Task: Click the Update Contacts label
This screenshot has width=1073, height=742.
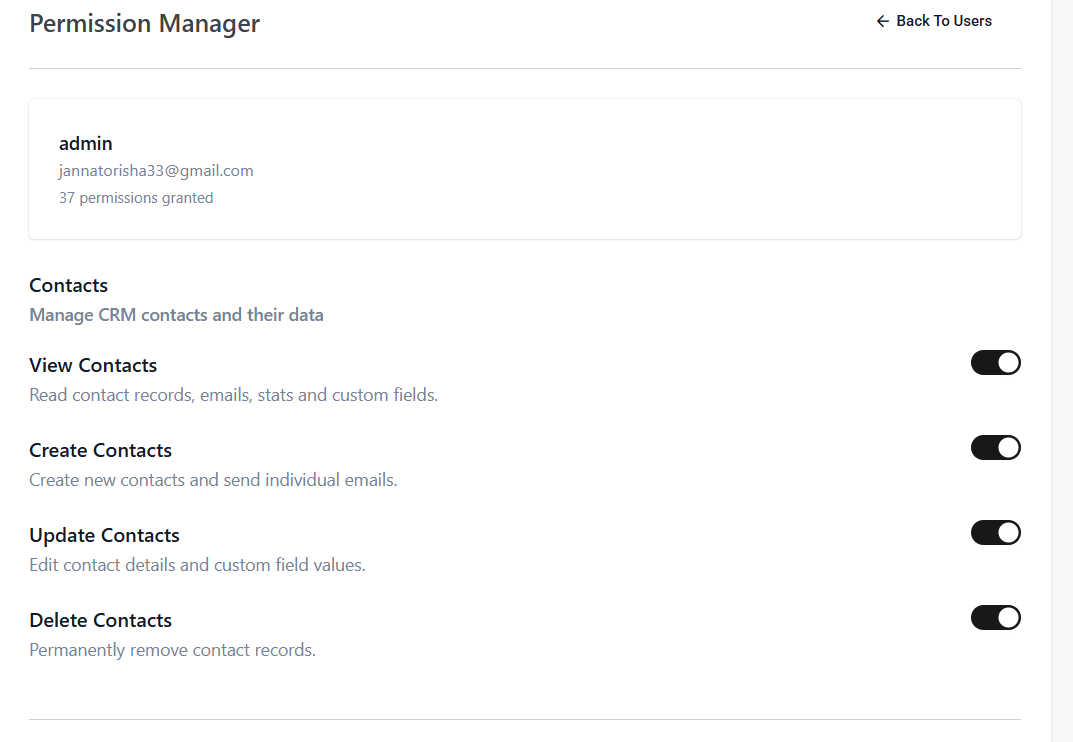Action: (x=105, y=535)
